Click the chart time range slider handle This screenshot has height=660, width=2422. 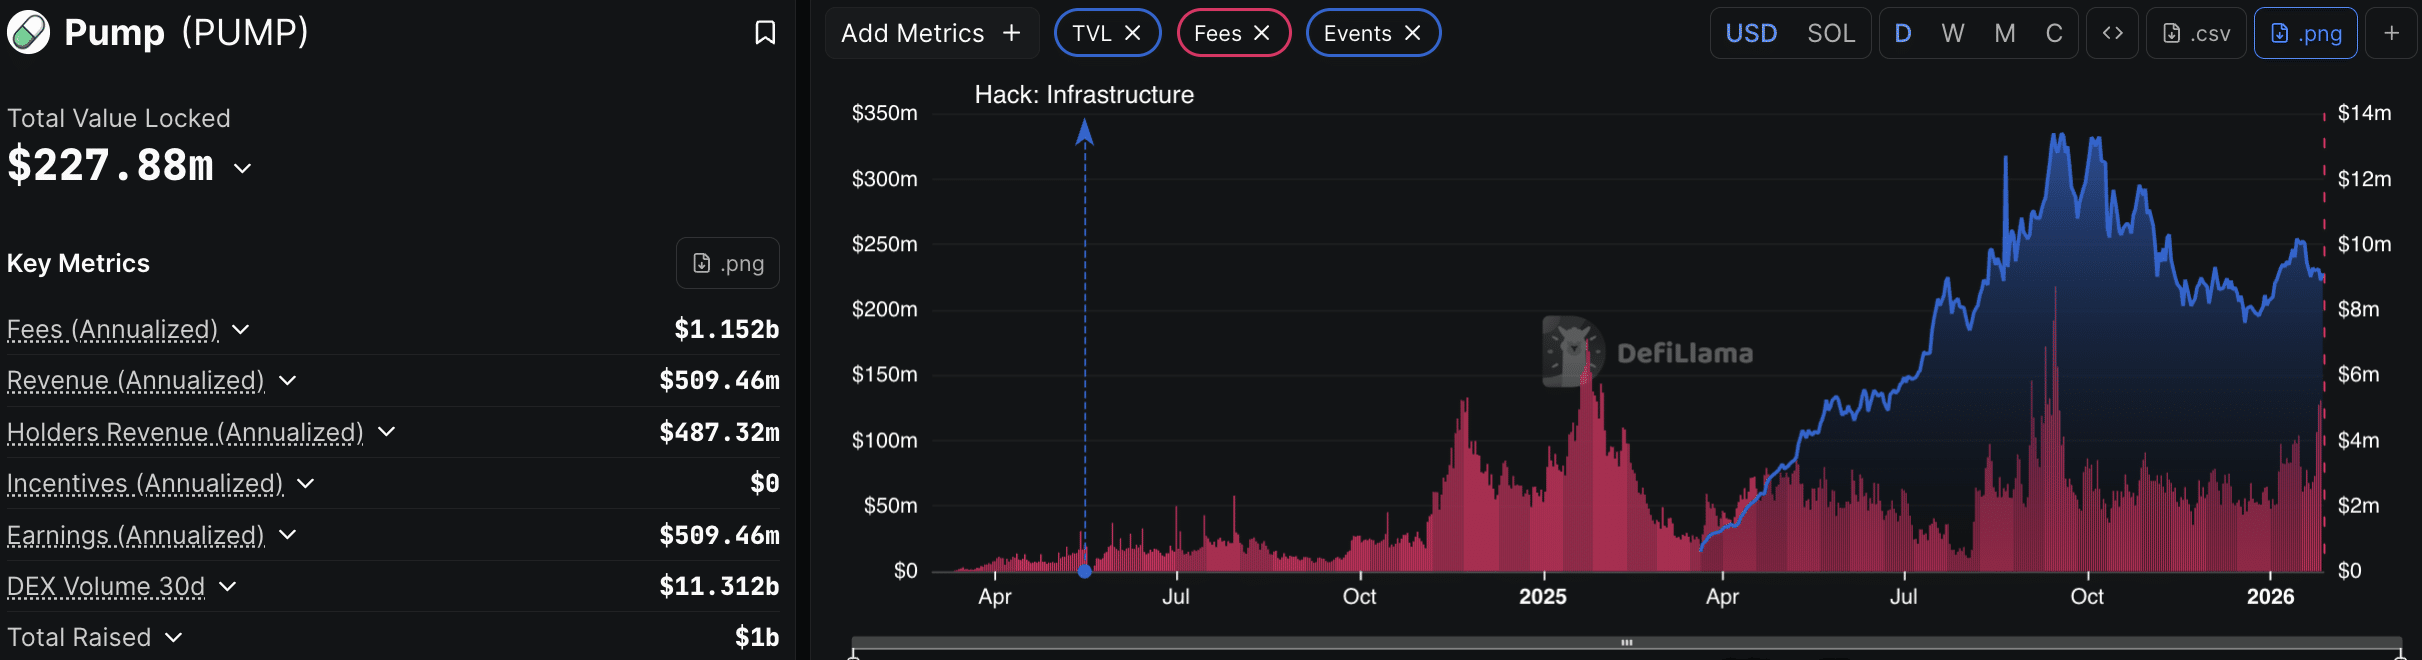click(1626, 643)
